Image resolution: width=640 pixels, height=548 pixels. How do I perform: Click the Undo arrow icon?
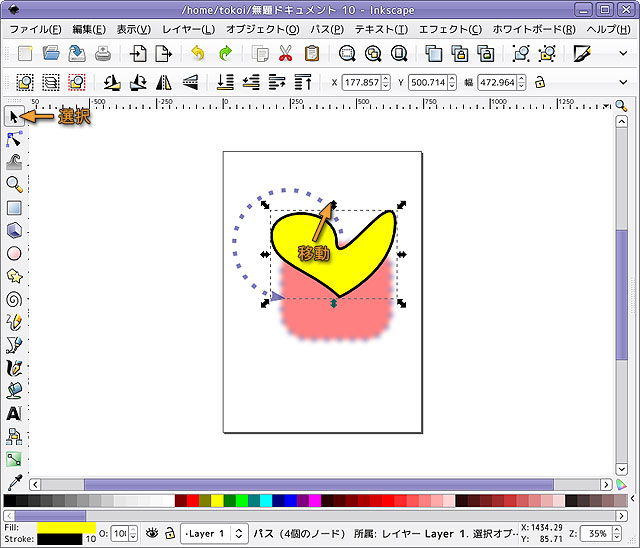199,54
